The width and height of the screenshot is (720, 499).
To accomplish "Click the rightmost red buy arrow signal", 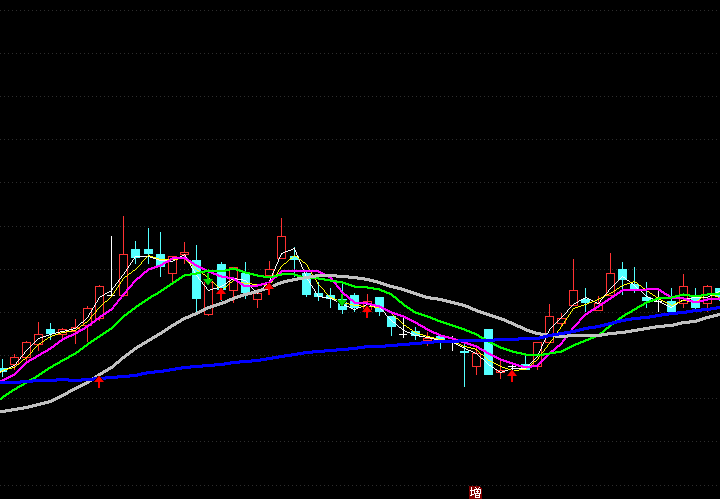I will tap(512, 376).
